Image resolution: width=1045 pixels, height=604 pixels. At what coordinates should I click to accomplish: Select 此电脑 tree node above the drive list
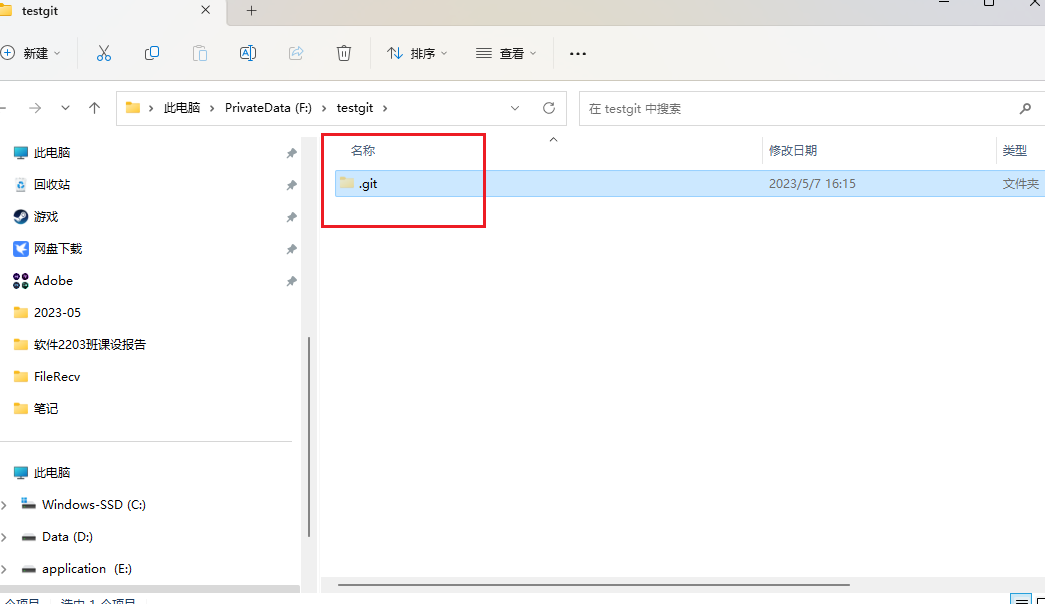[52, 473]
